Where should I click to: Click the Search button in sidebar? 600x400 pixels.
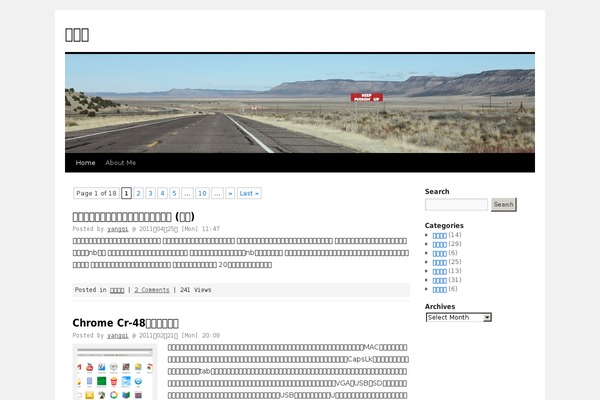pyautogui.click(x=504, y=204)
